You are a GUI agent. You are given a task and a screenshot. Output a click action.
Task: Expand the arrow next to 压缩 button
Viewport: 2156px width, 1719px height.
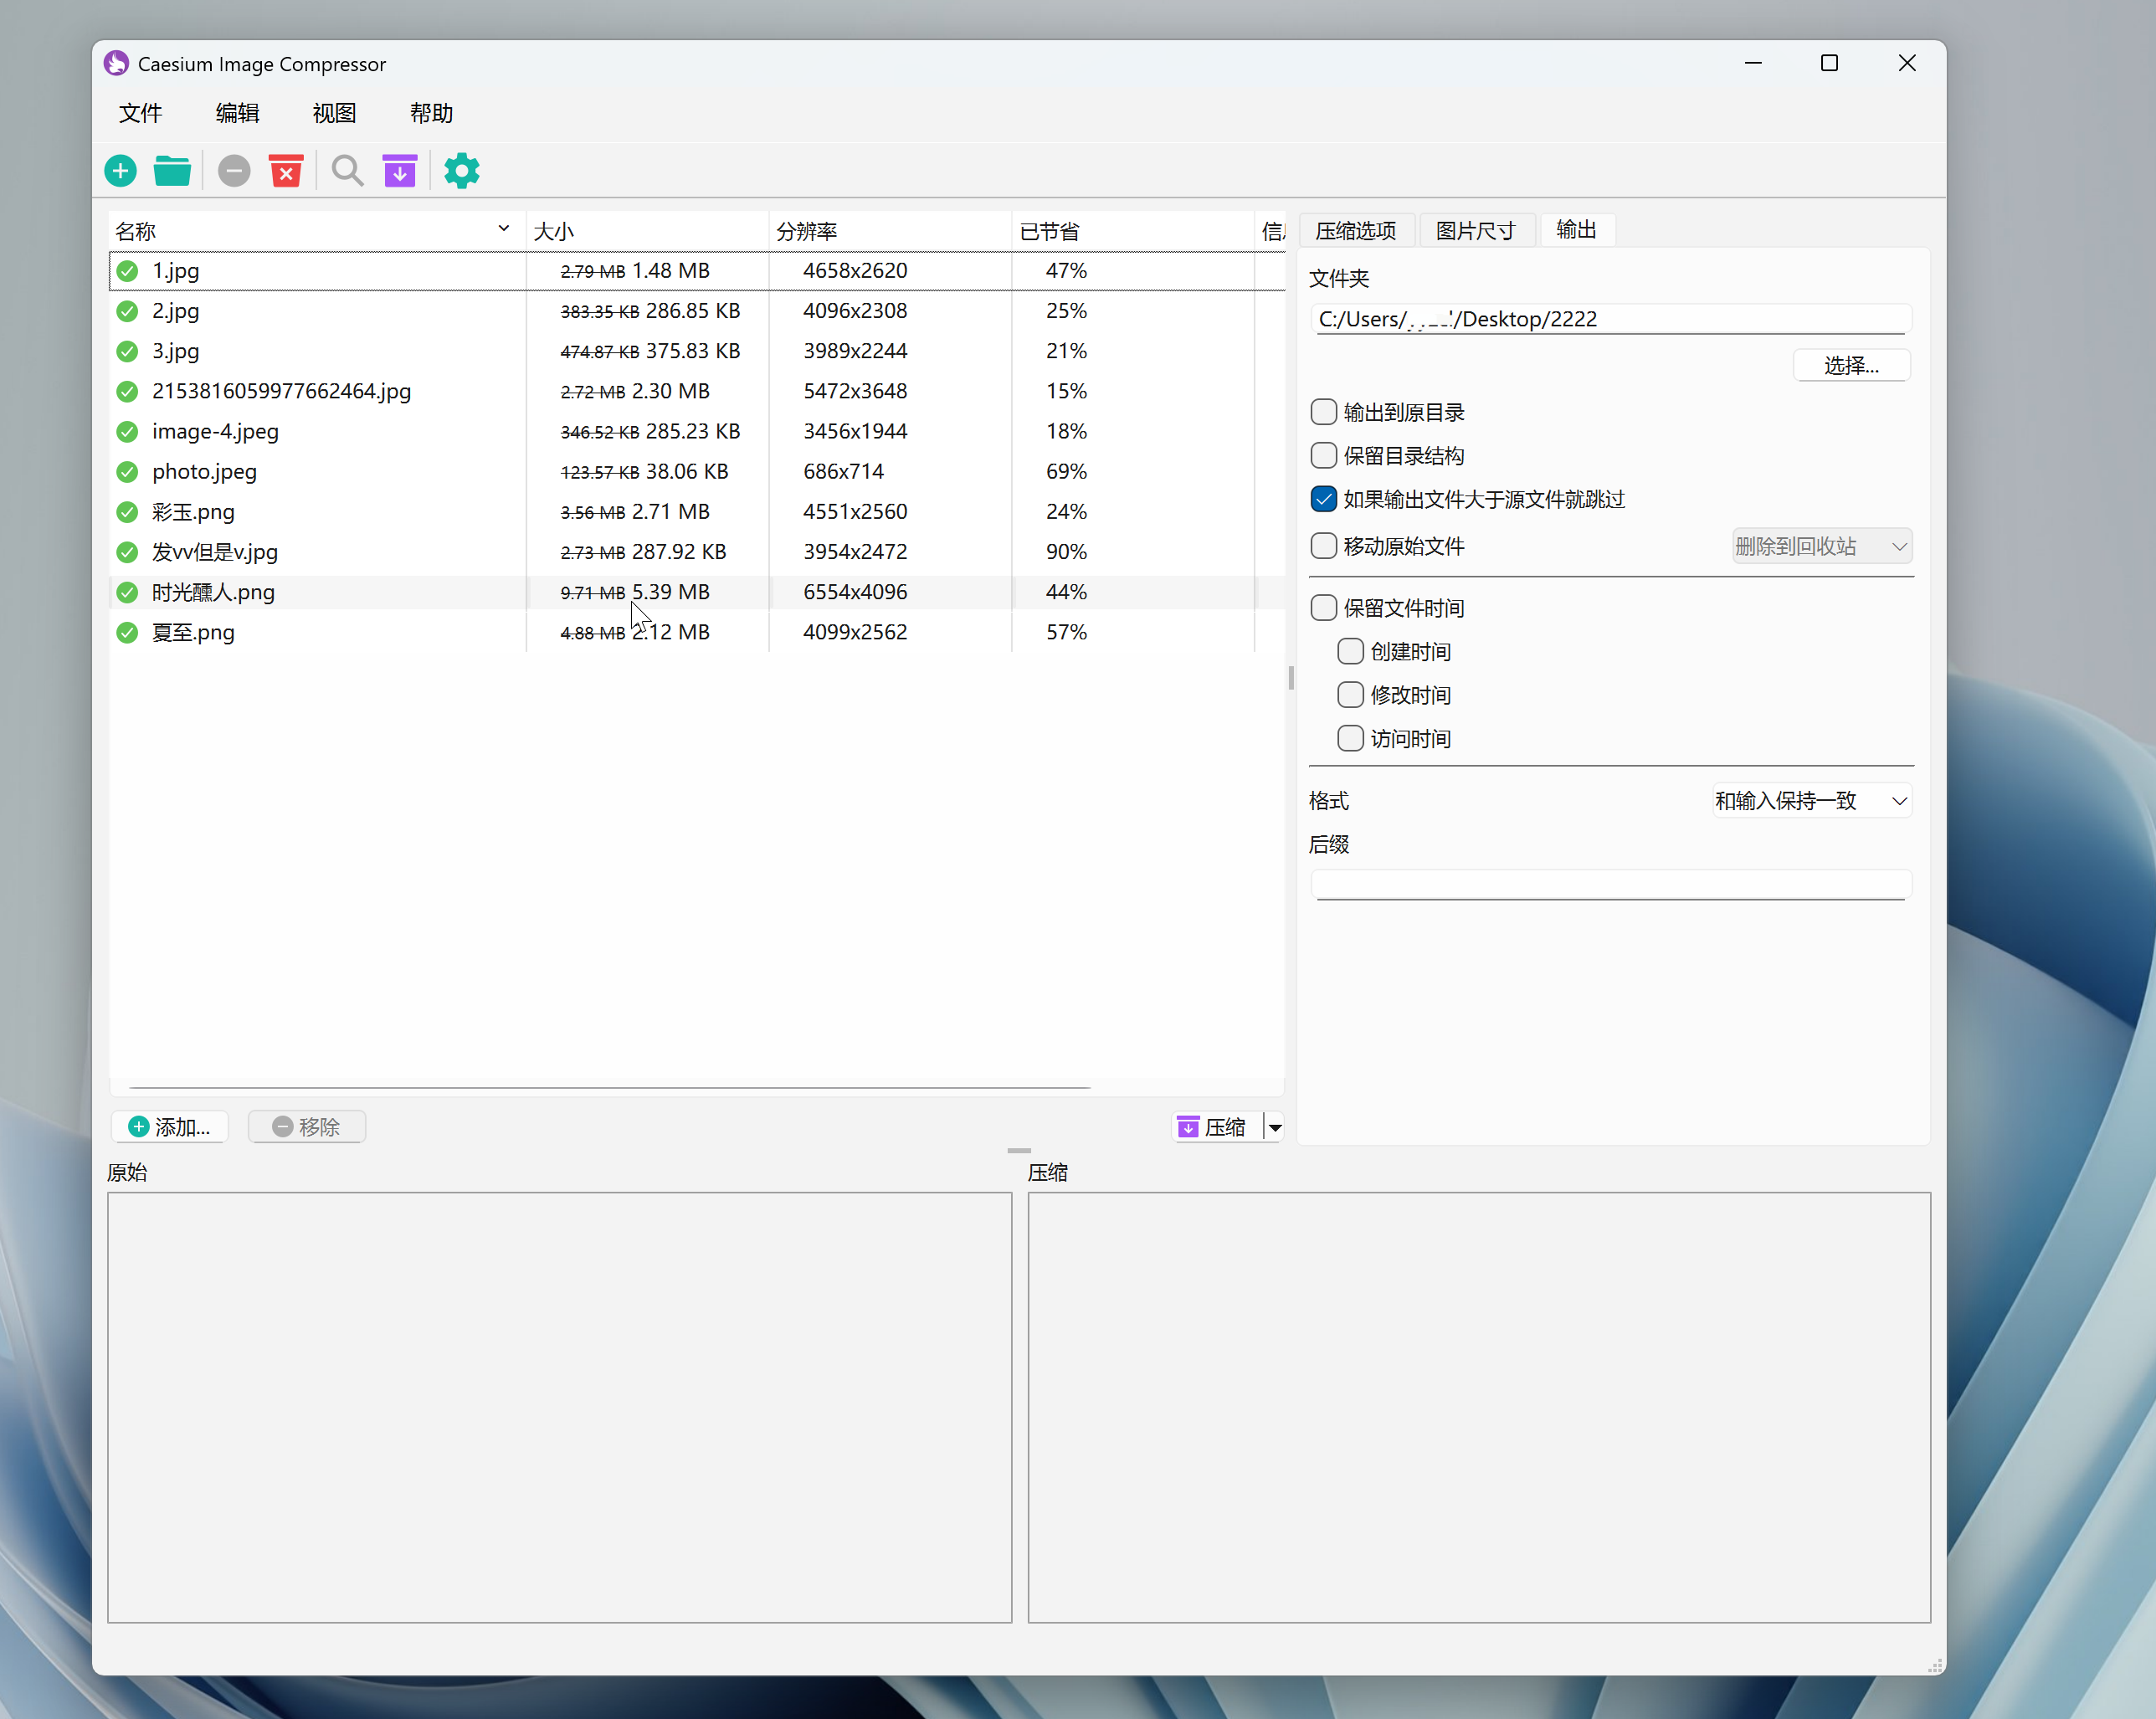click(x=1275, y=1127)
